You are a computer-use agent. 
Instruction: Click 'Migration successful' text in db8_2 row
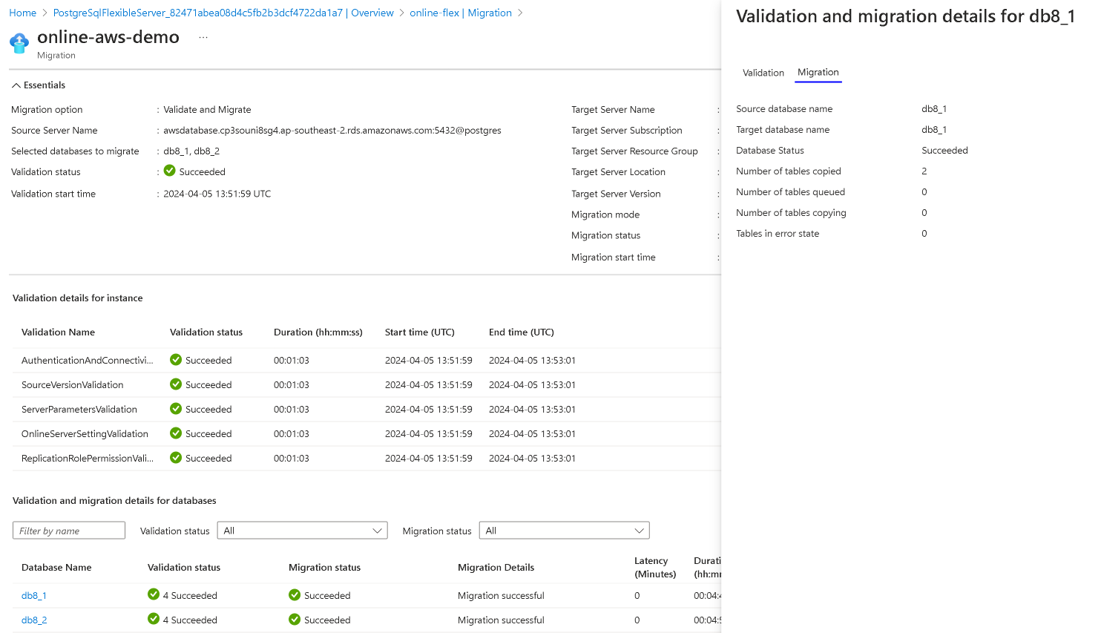point(501,620)
